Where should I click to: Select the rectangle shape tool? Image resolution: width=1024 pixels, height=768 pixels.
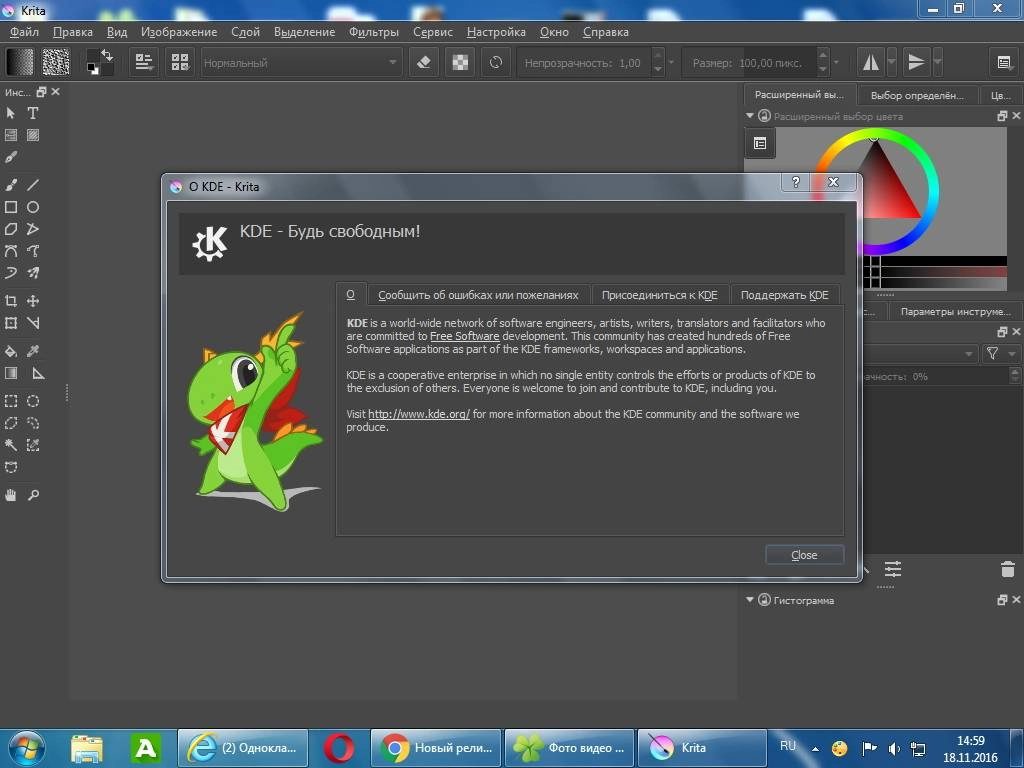pyautogui.click(x=10, y=207)
